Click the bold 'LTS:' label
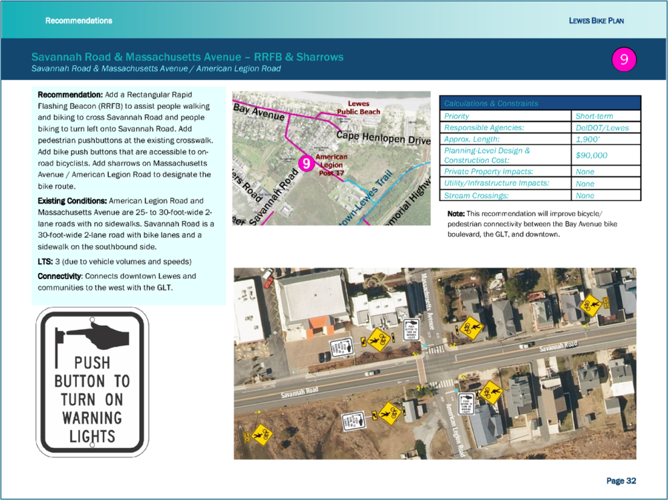Viewport: 668px width, 500px height. 45,261
